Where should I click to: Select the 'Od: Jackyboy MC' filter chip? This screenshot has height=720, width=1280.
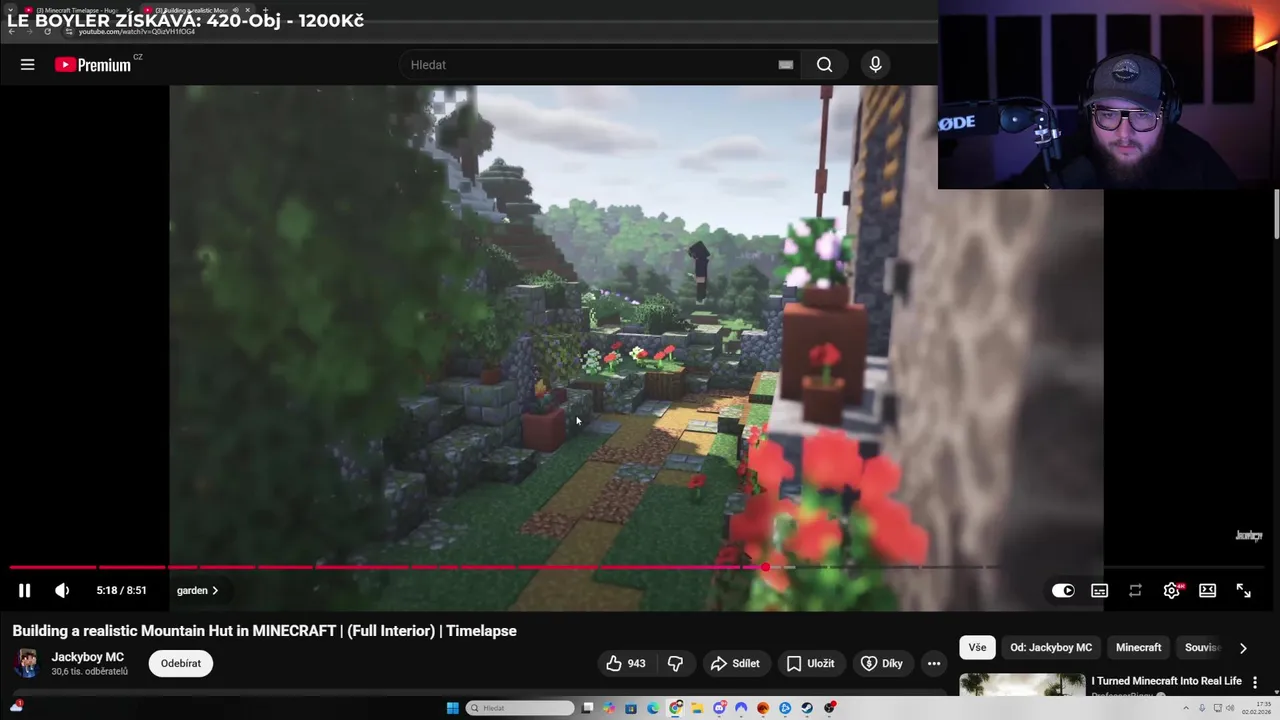point(1051,648)
